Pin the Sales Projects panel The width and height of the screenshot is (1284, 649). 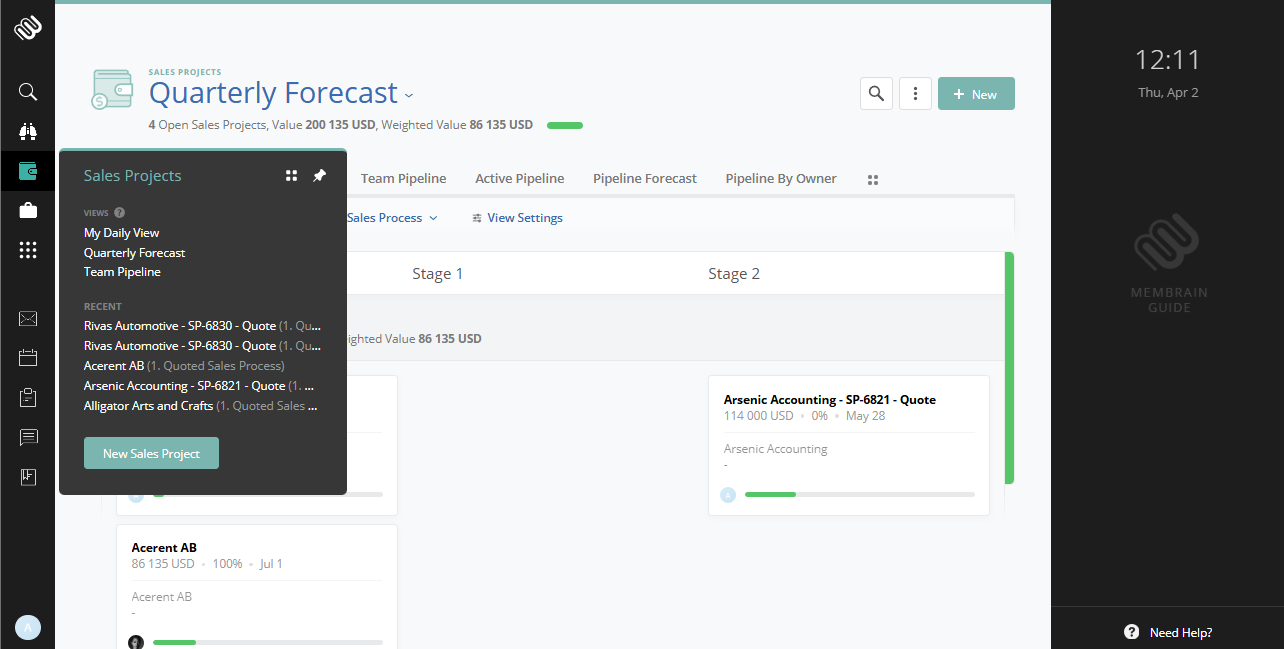[319, 174]
